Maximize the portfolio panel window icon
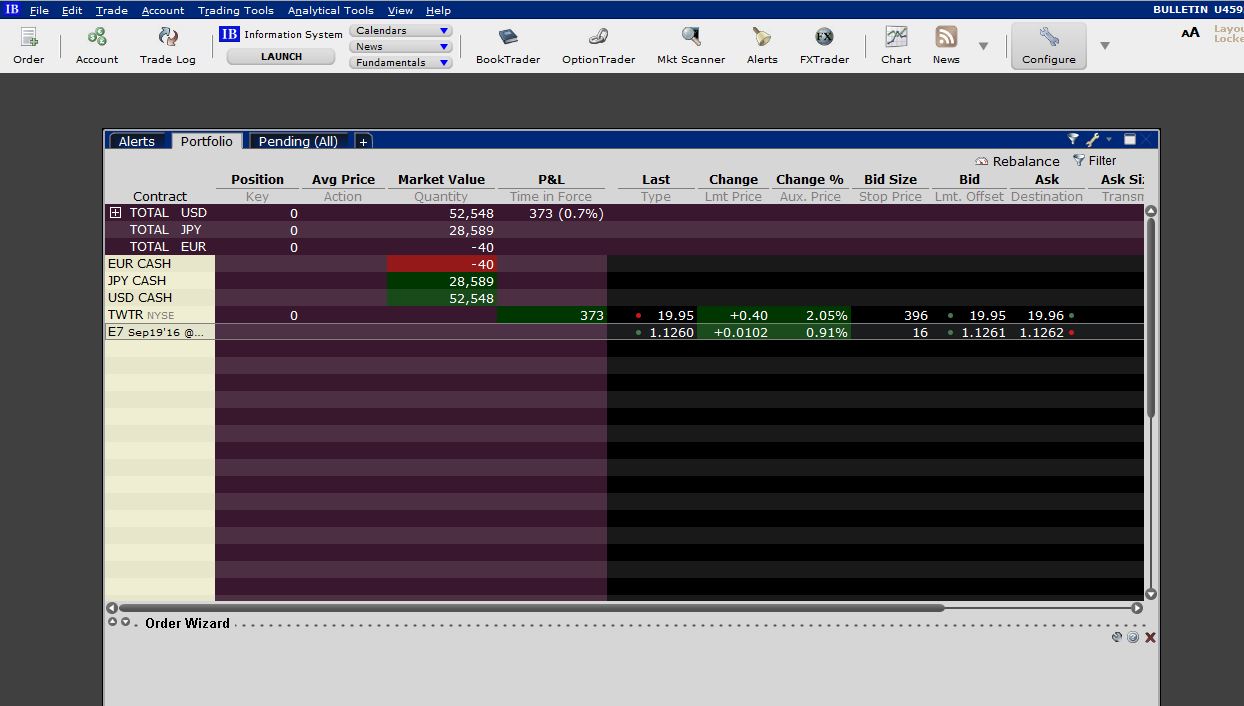The height and width of the screenshot is (706, 1244). (1130, 140)
